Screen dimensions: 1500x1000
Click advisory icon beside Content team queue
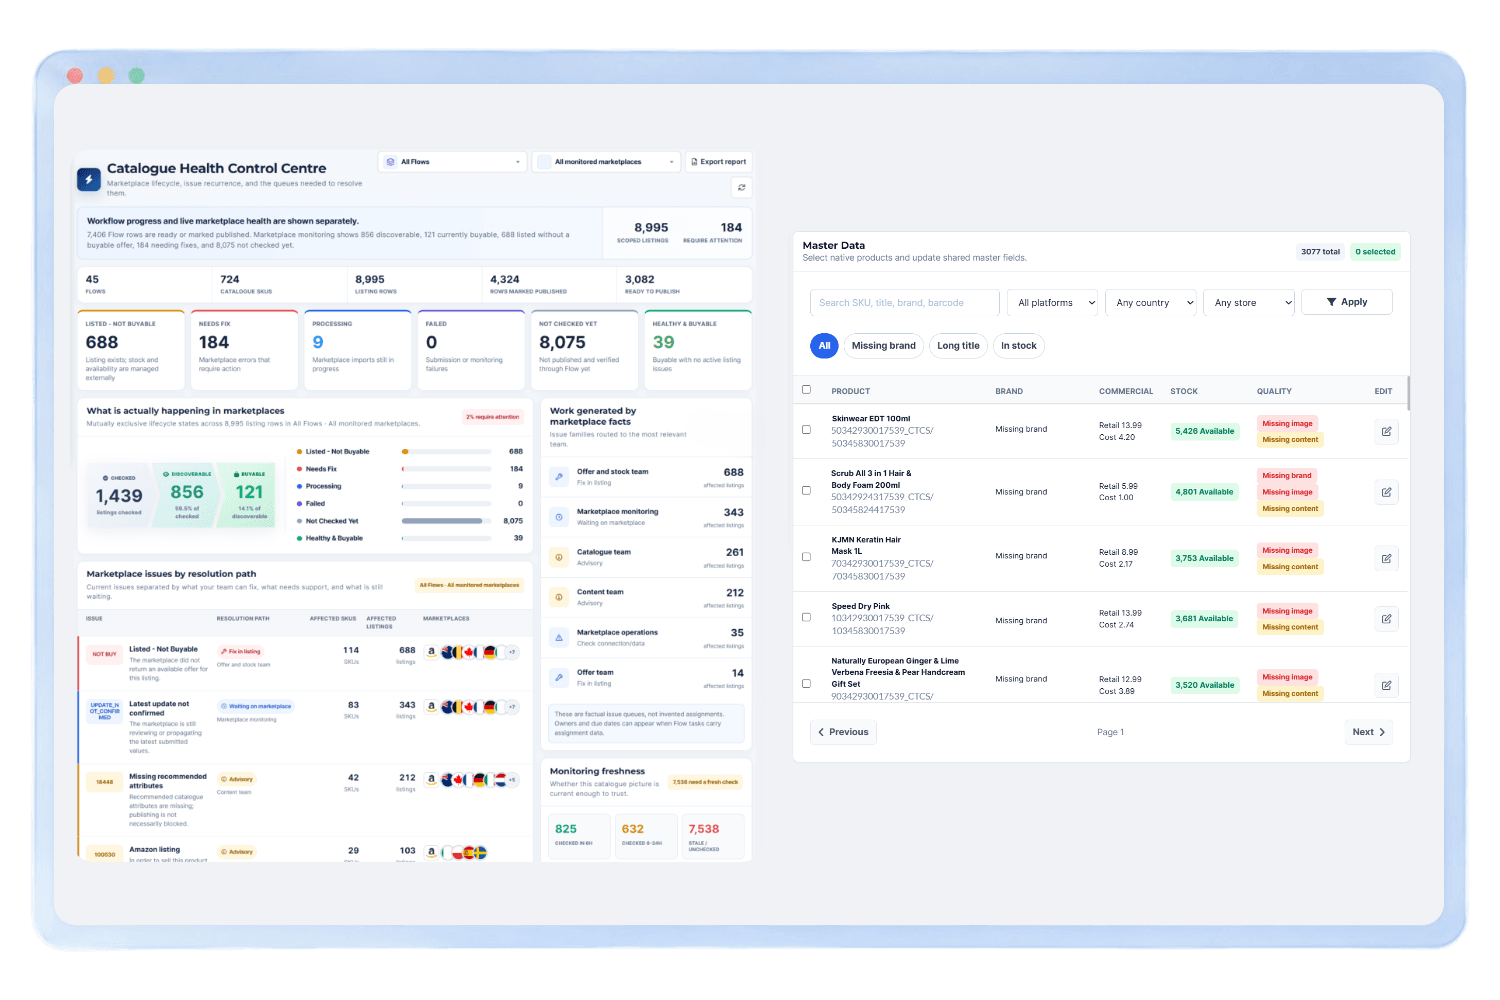[559, 597]
